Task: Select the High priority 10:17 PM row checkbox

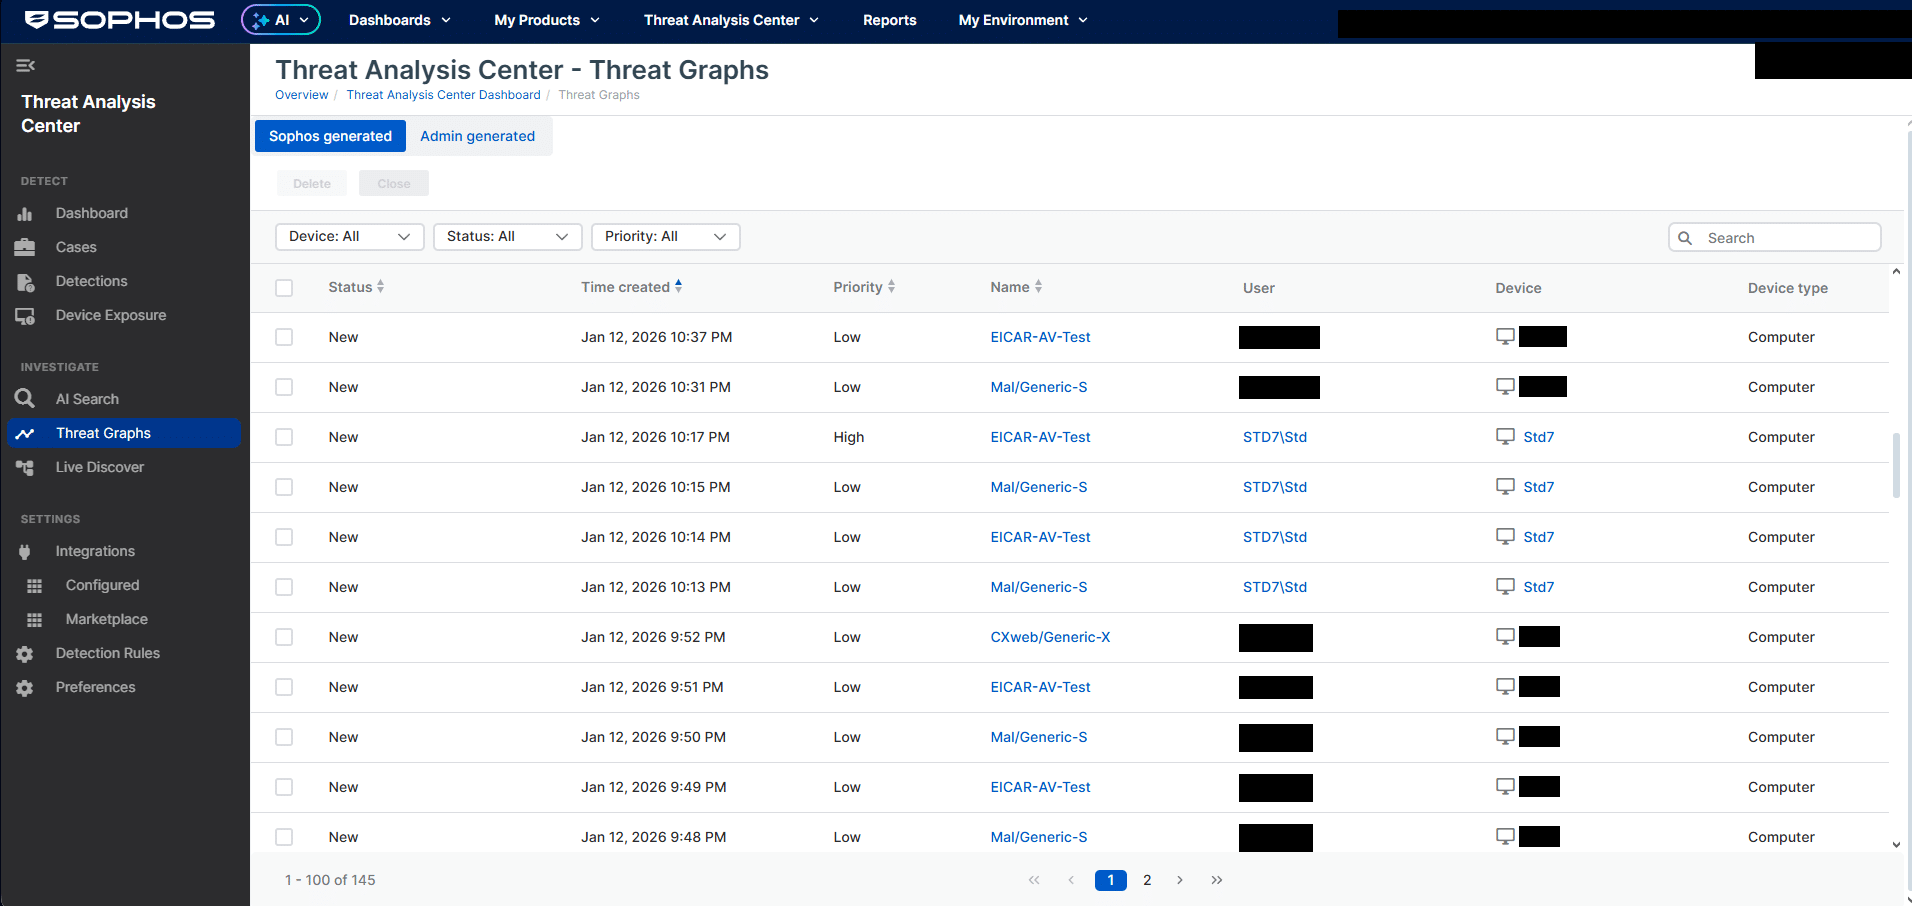Action: 284,437
